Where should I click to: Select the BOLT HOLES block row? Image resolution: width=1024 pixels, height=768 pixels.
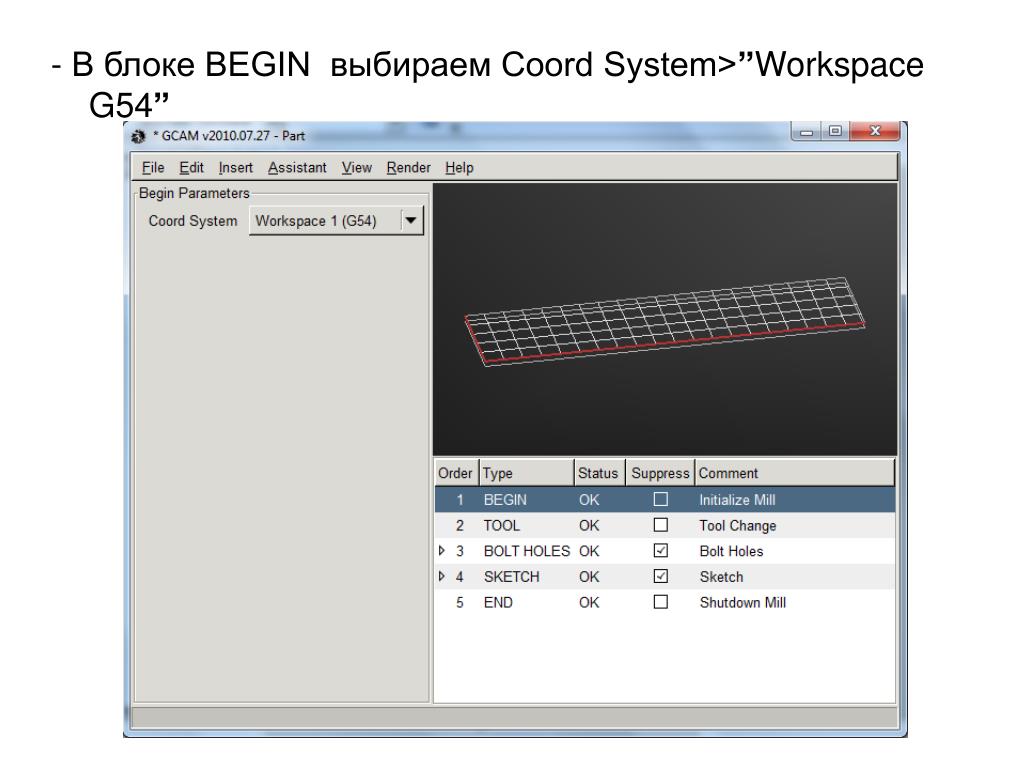(x=665, y=551)
